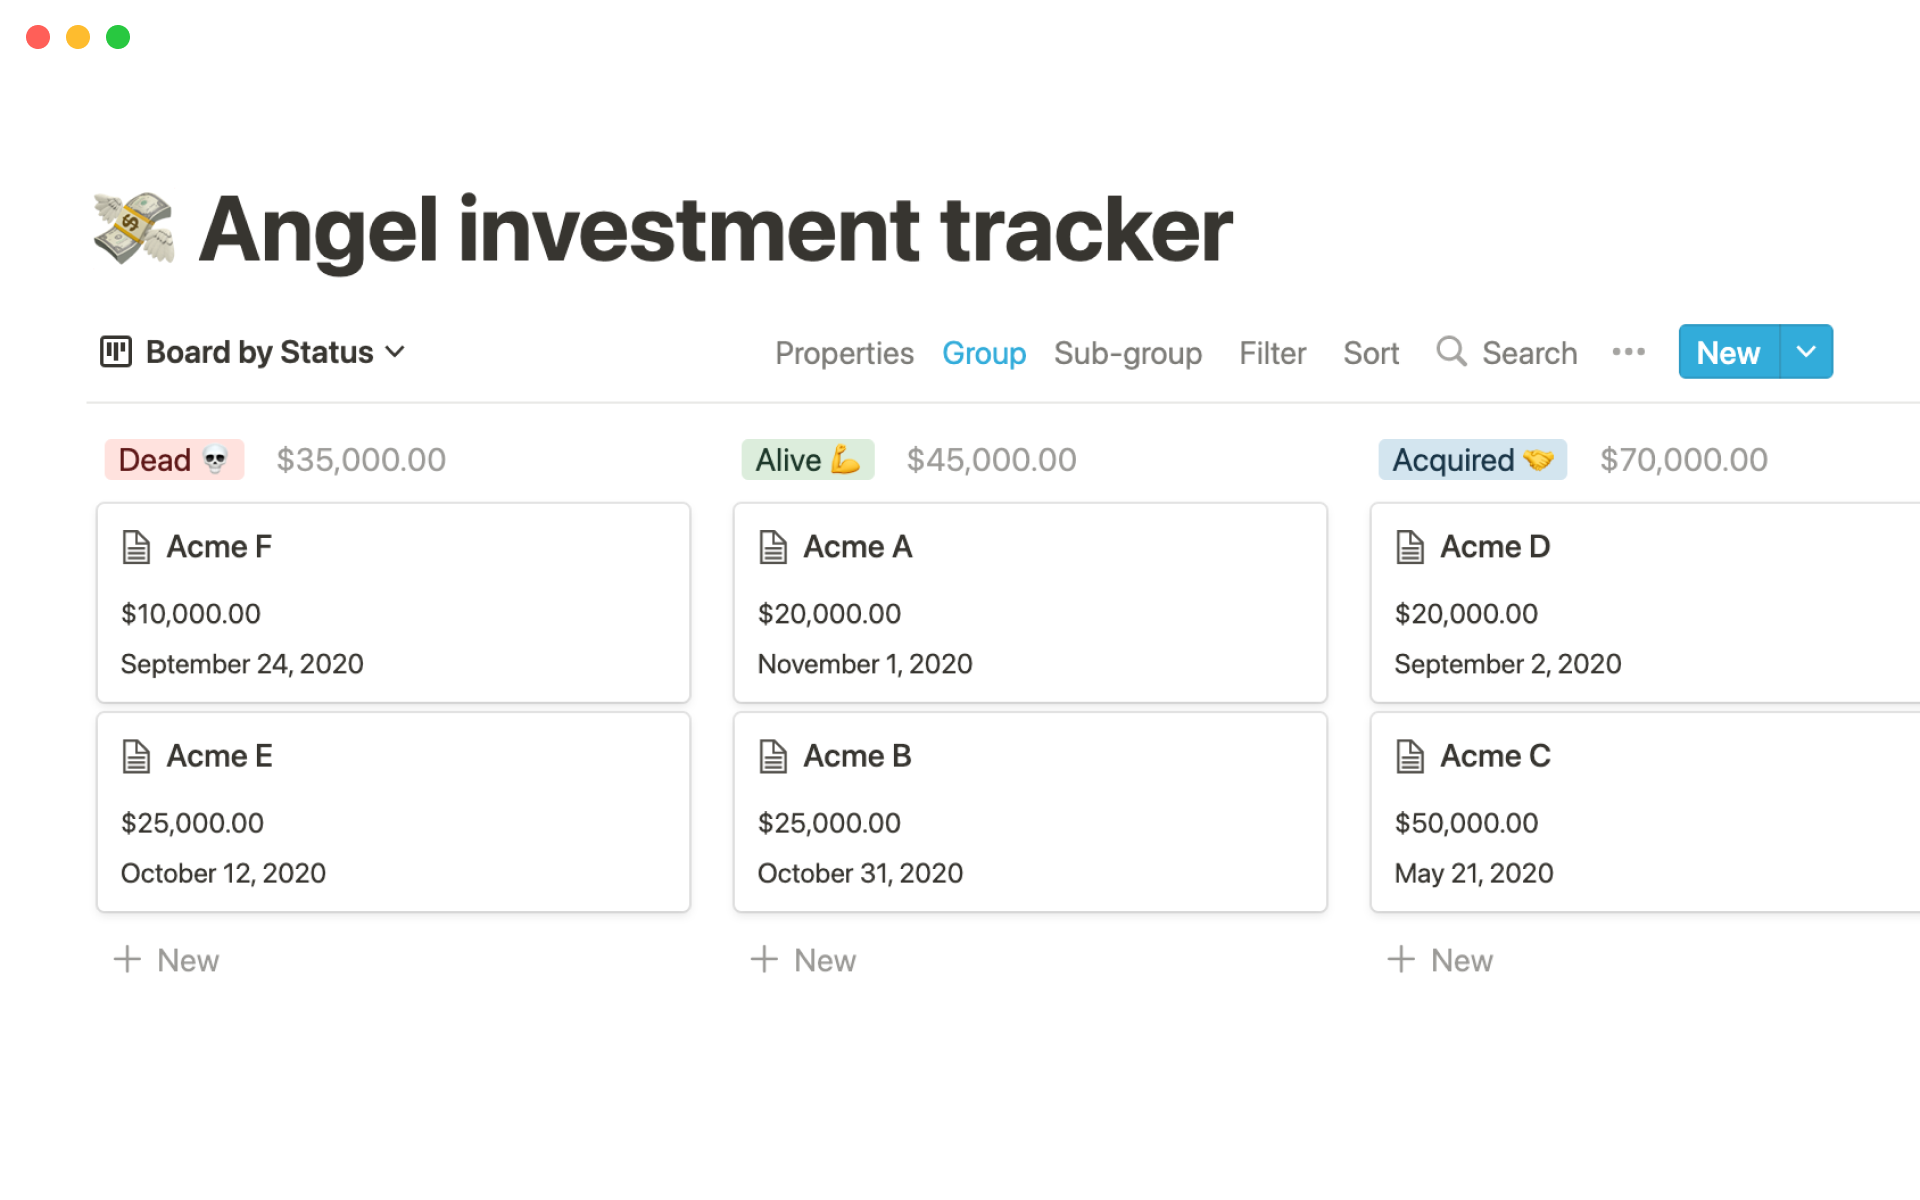Open the Properties menu
1920x1200 pixels.
tap(844, 353)
